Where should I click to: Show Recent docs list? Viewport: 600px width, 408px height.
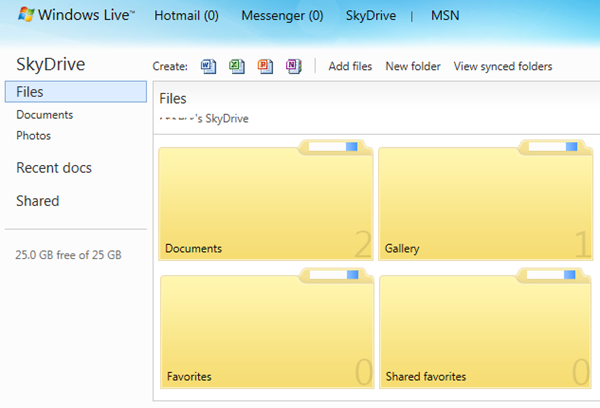(x=53, y=168)
